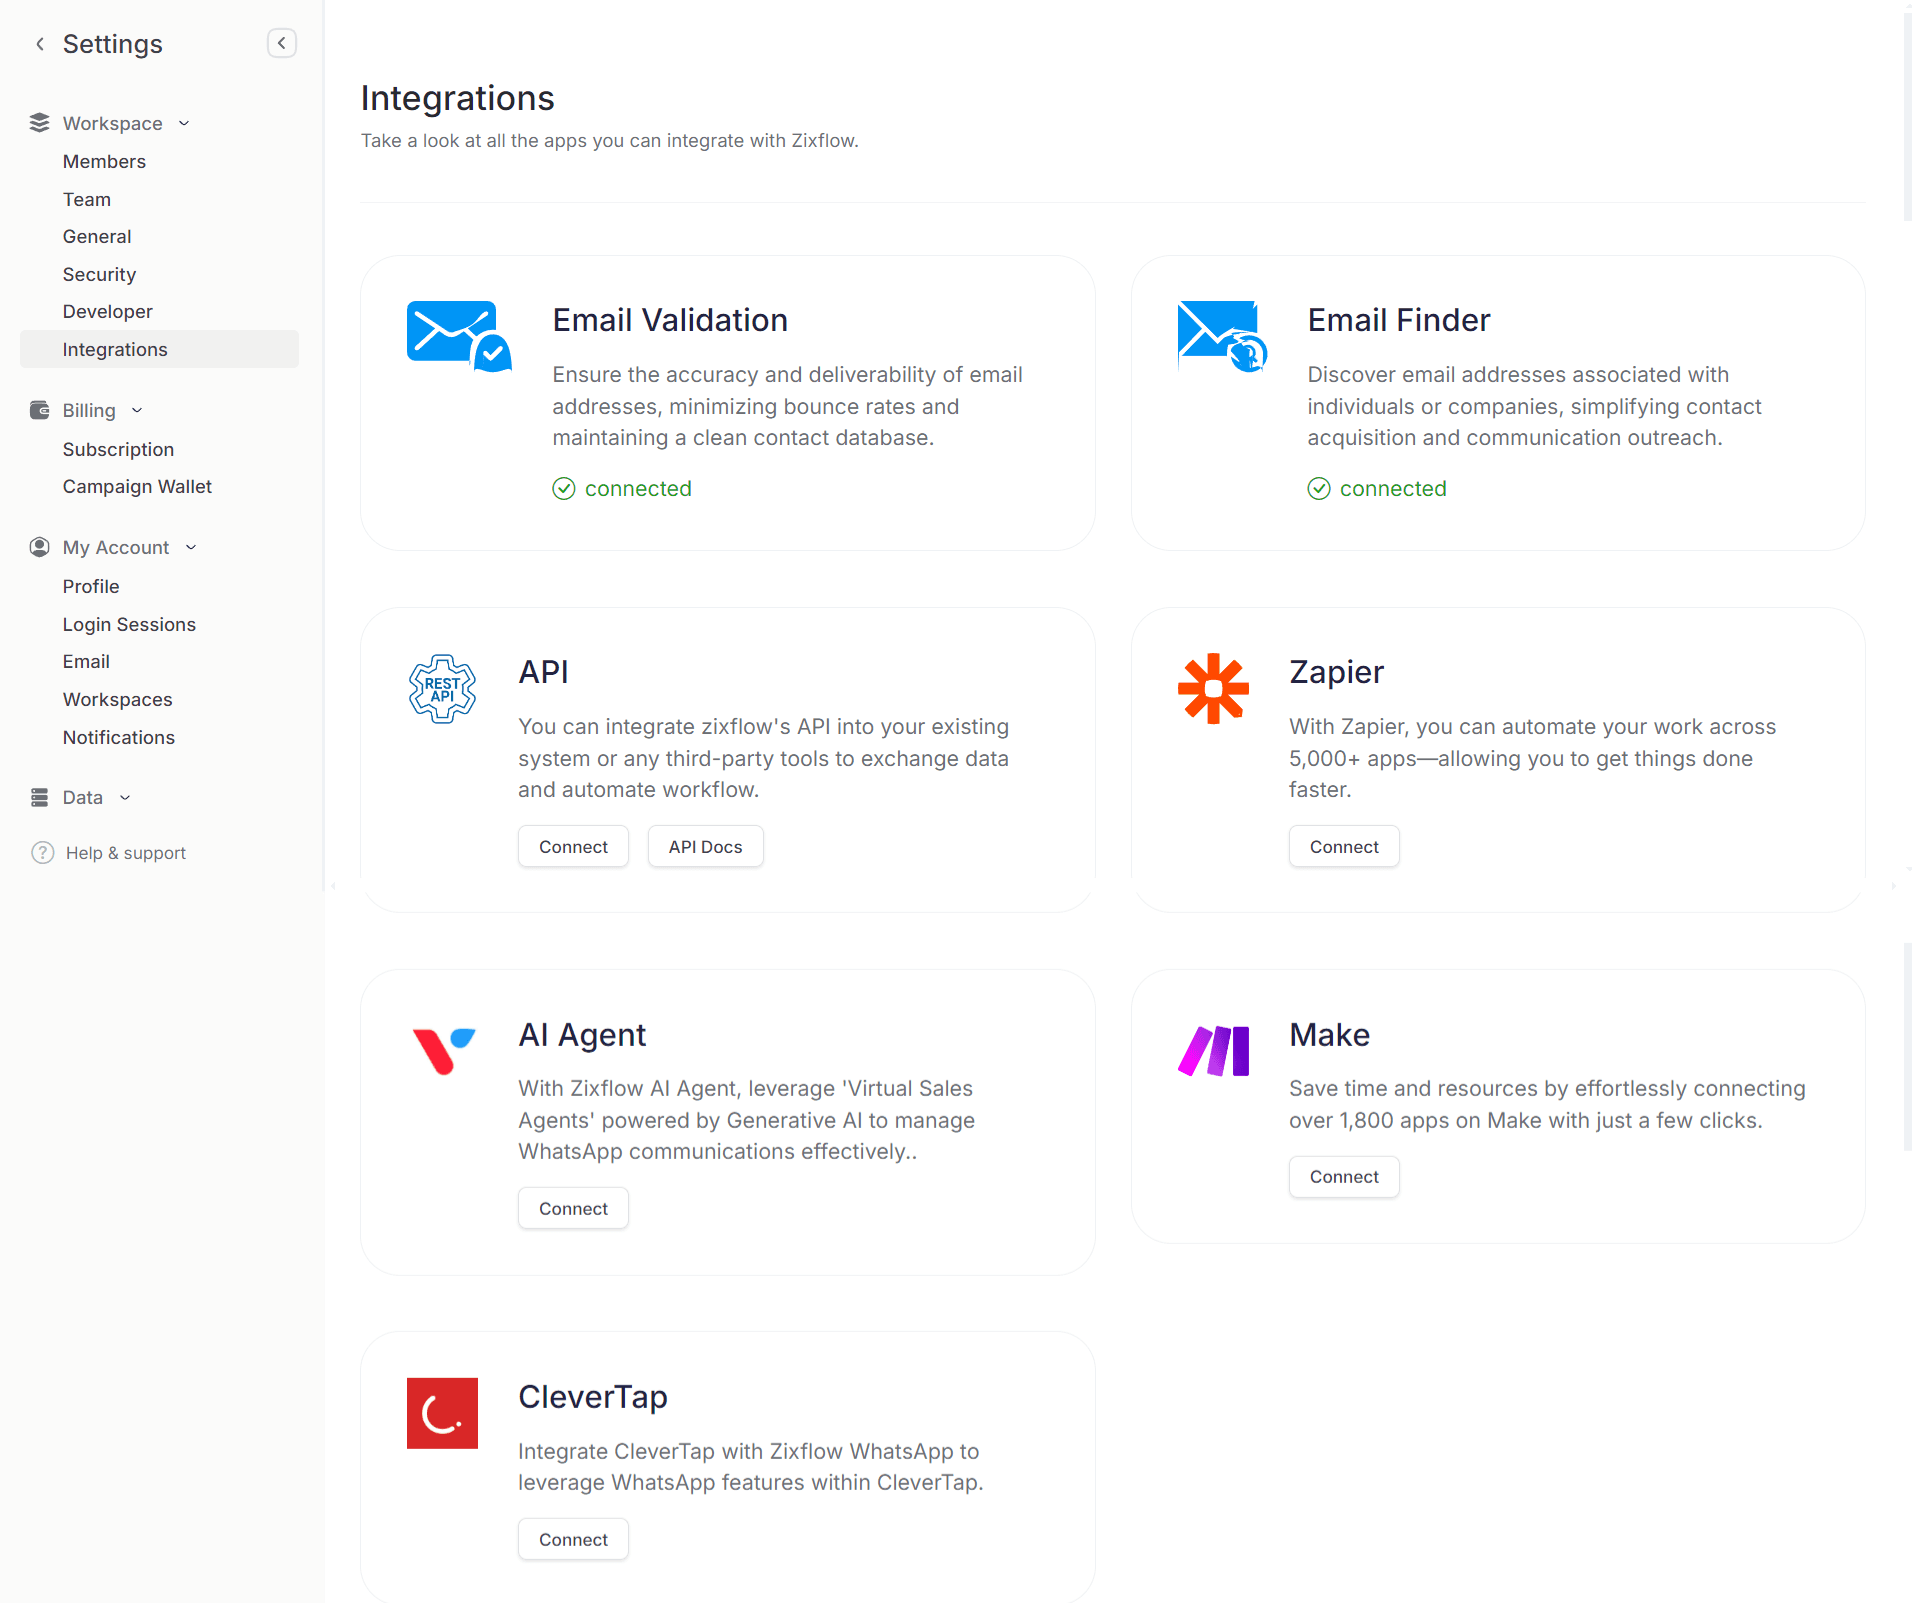Click the Help & support question icon
Screen dimensions: 1912x1603
42,853
